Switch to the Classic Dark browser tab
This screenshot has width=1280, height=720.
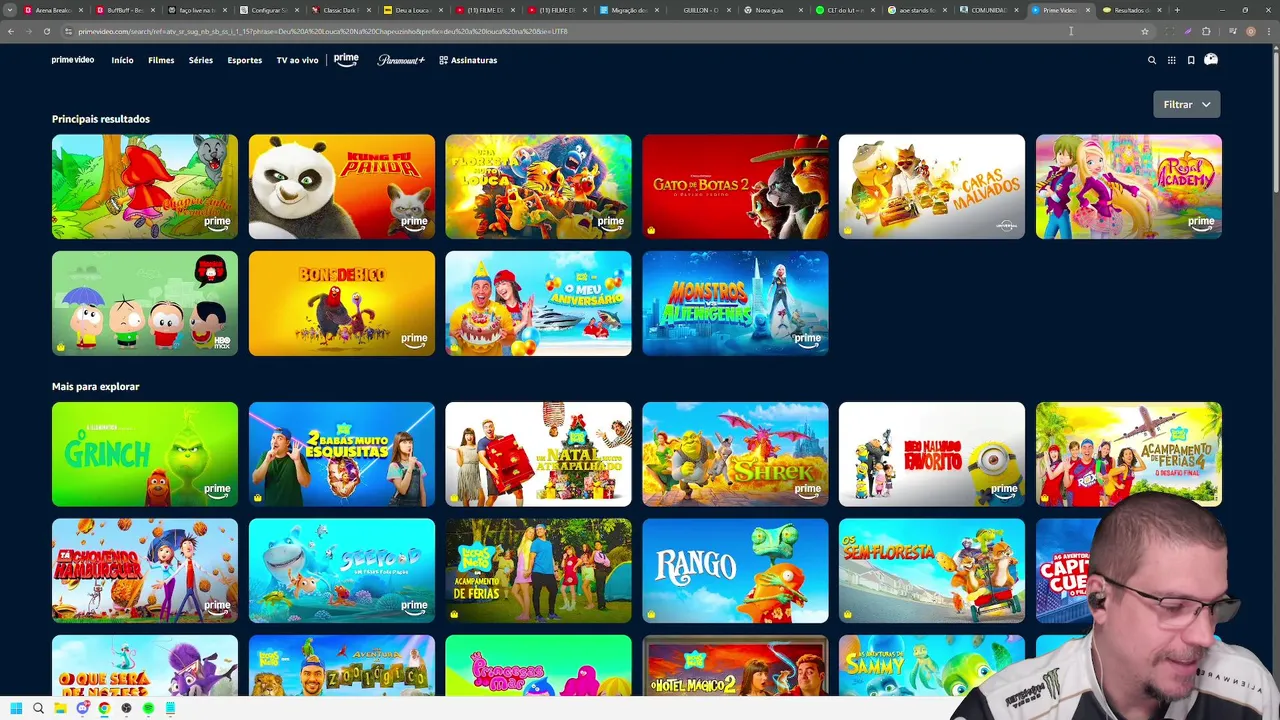(340, 10)
